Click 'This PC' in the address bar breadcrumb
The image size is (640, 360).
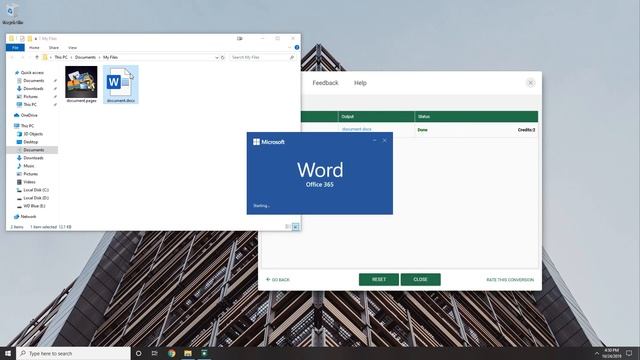click(x=61, y=58)
